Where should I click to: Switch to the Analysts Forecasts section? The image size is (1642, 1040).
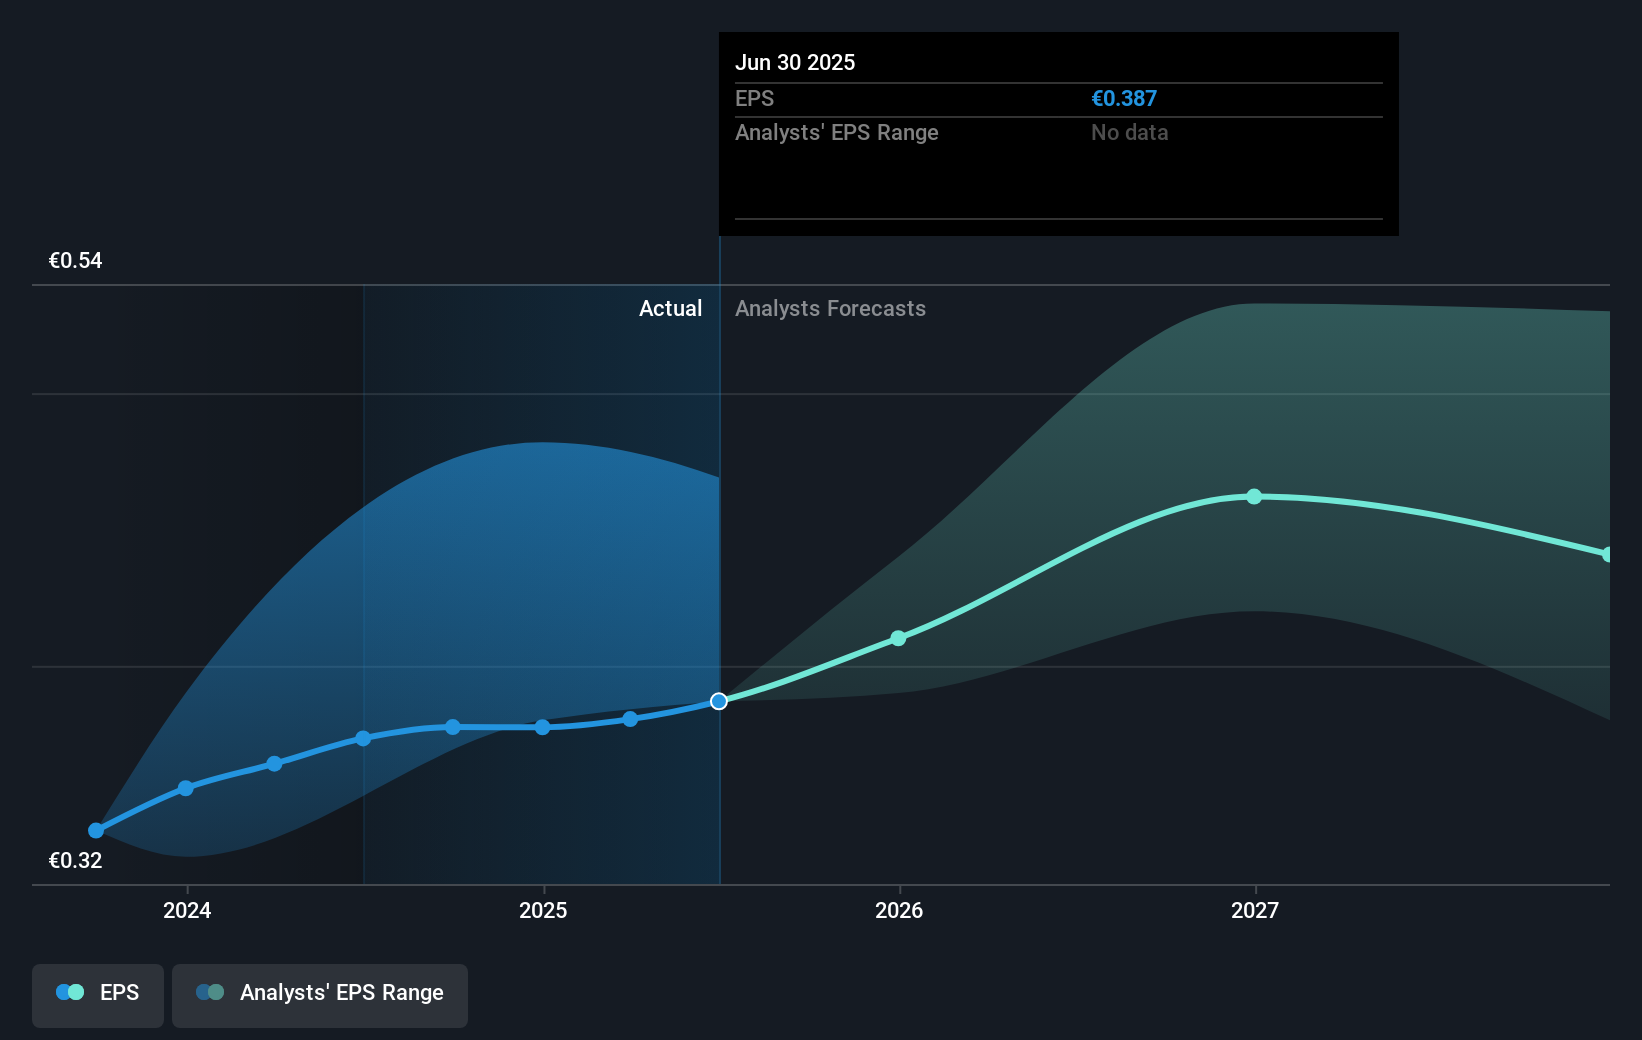(x=830, y=308)
